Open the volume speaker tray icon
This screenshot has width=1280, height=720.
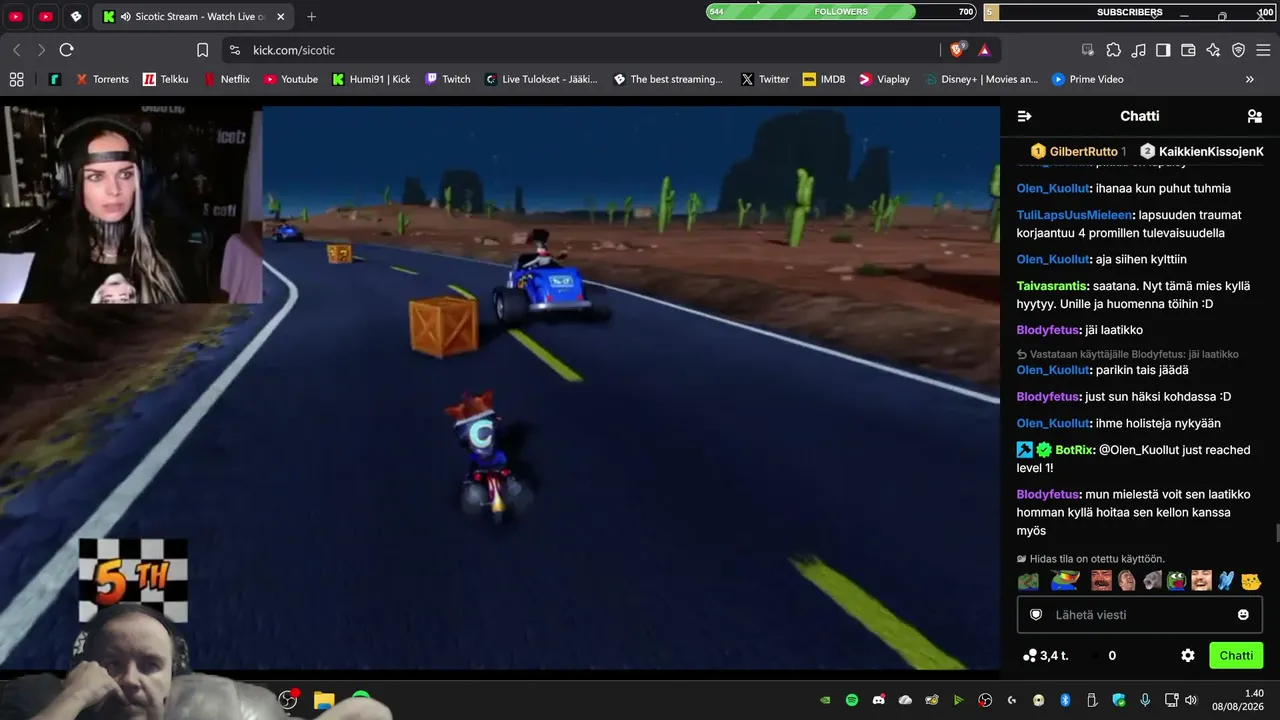1190,700
